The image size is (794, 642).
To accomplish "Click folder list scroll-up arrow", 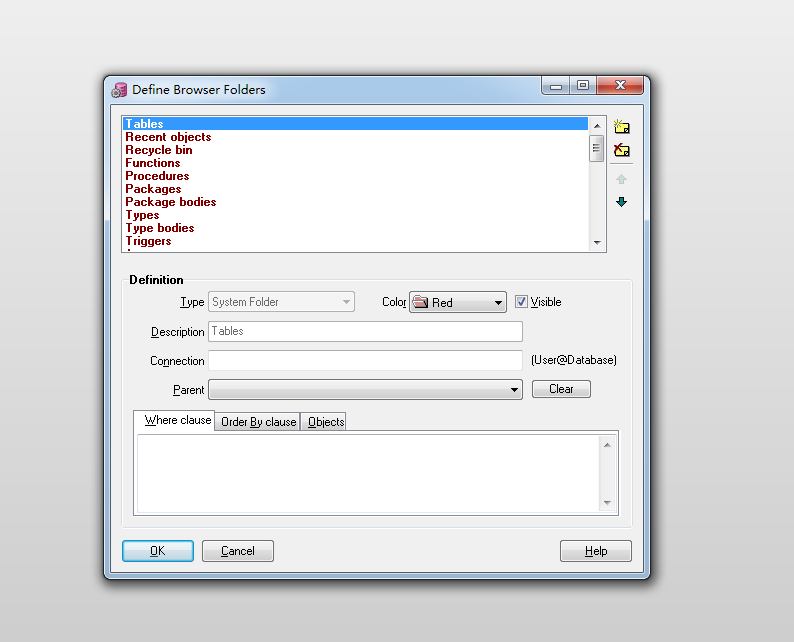I will pos(597,126).
